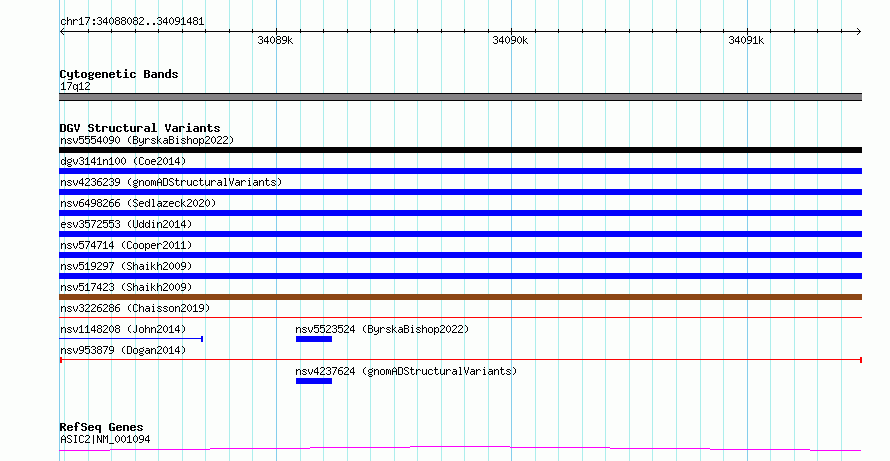This screenshot has width=890, height=461.
Task: Open nsv4237624 (gnomADStructuralVariants) label
Action: pyautogui.click(x=406, y=371)
